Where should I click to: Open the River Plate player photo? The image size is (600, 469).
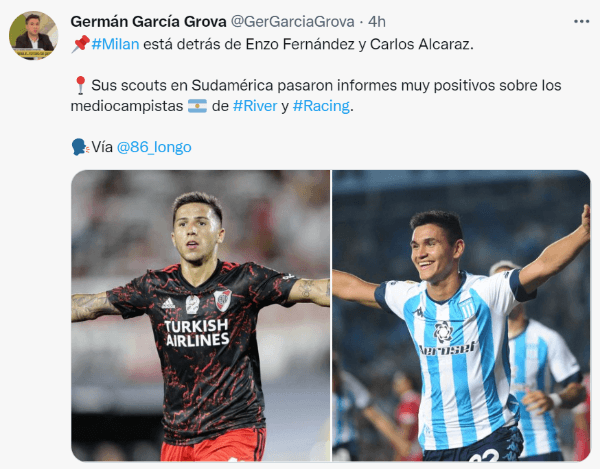point(201,316)
